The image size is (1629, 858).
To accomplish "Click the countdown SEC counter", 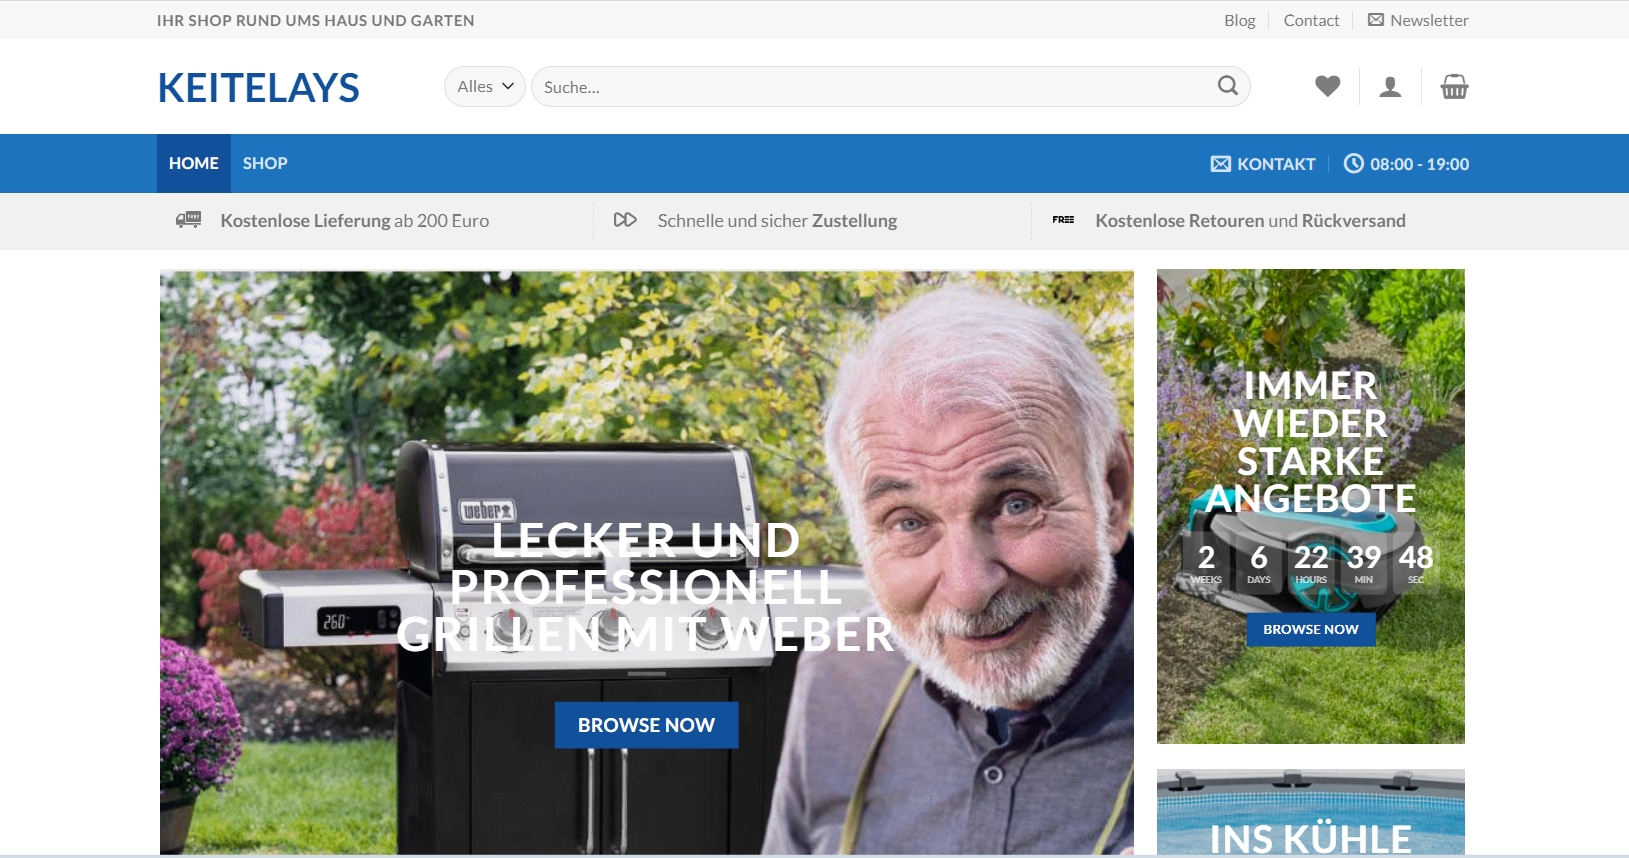I will coord(1416,563).
